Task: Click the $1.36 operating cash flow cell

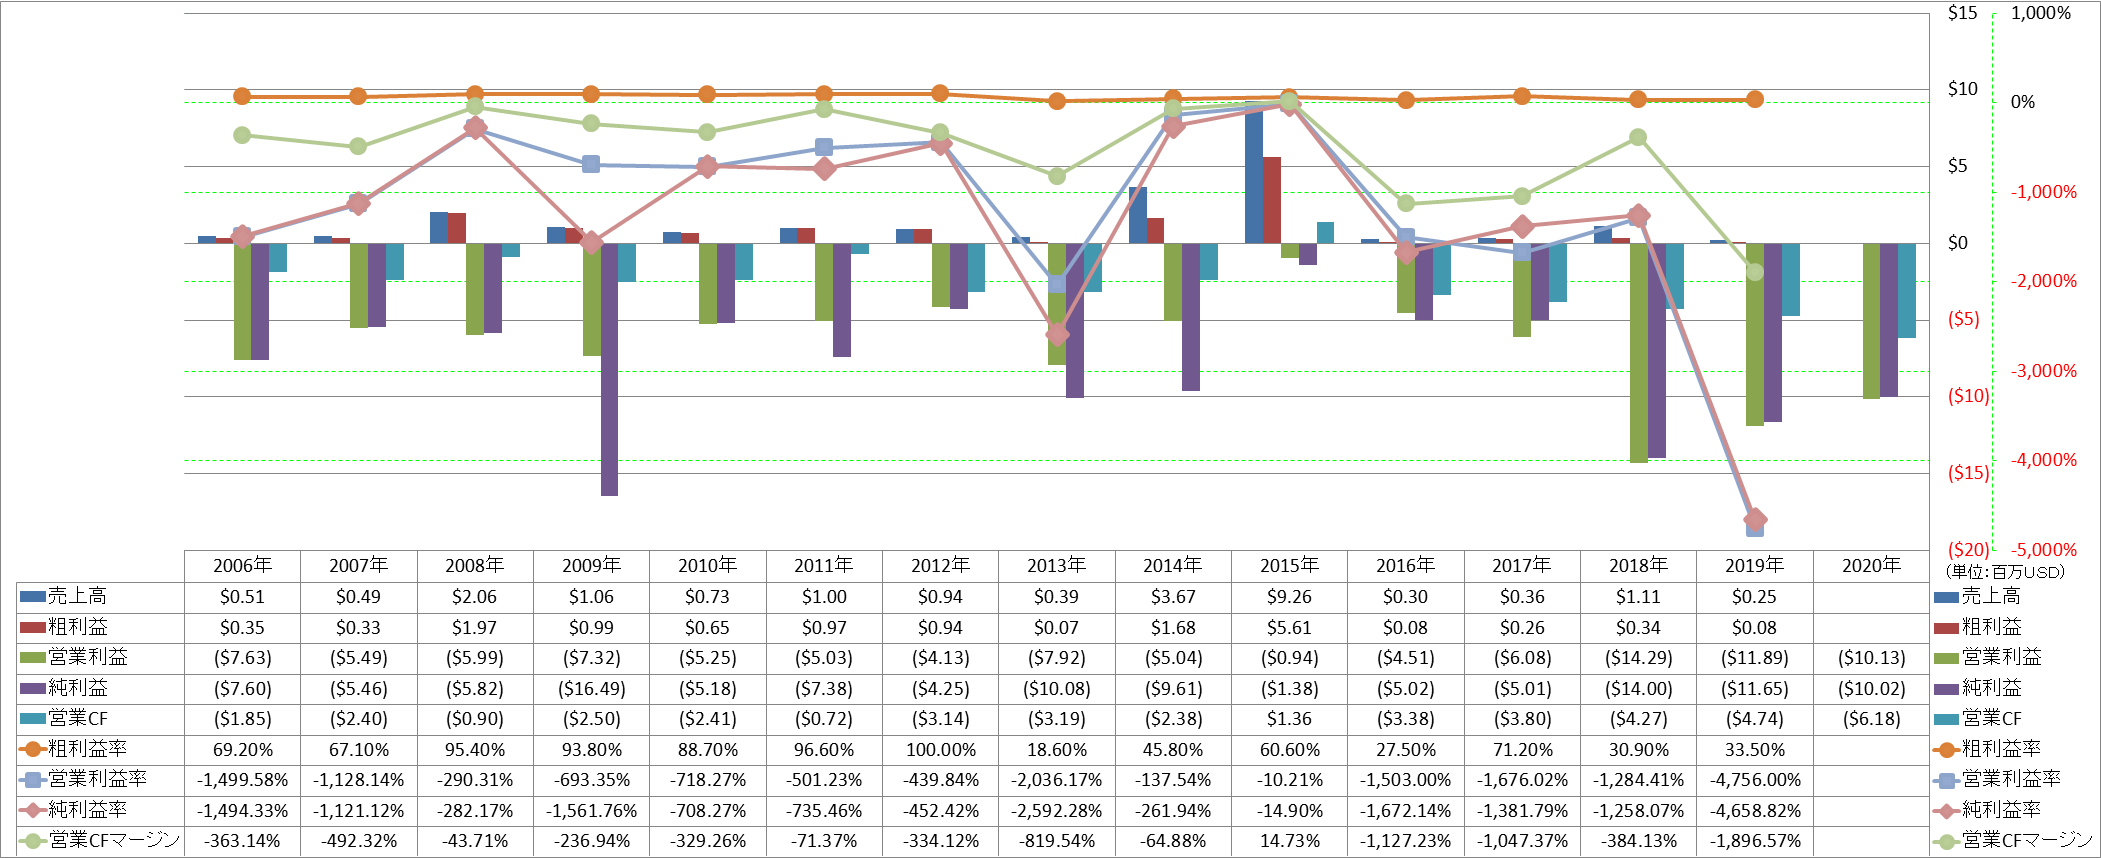Action: (x=1289, y=719)
